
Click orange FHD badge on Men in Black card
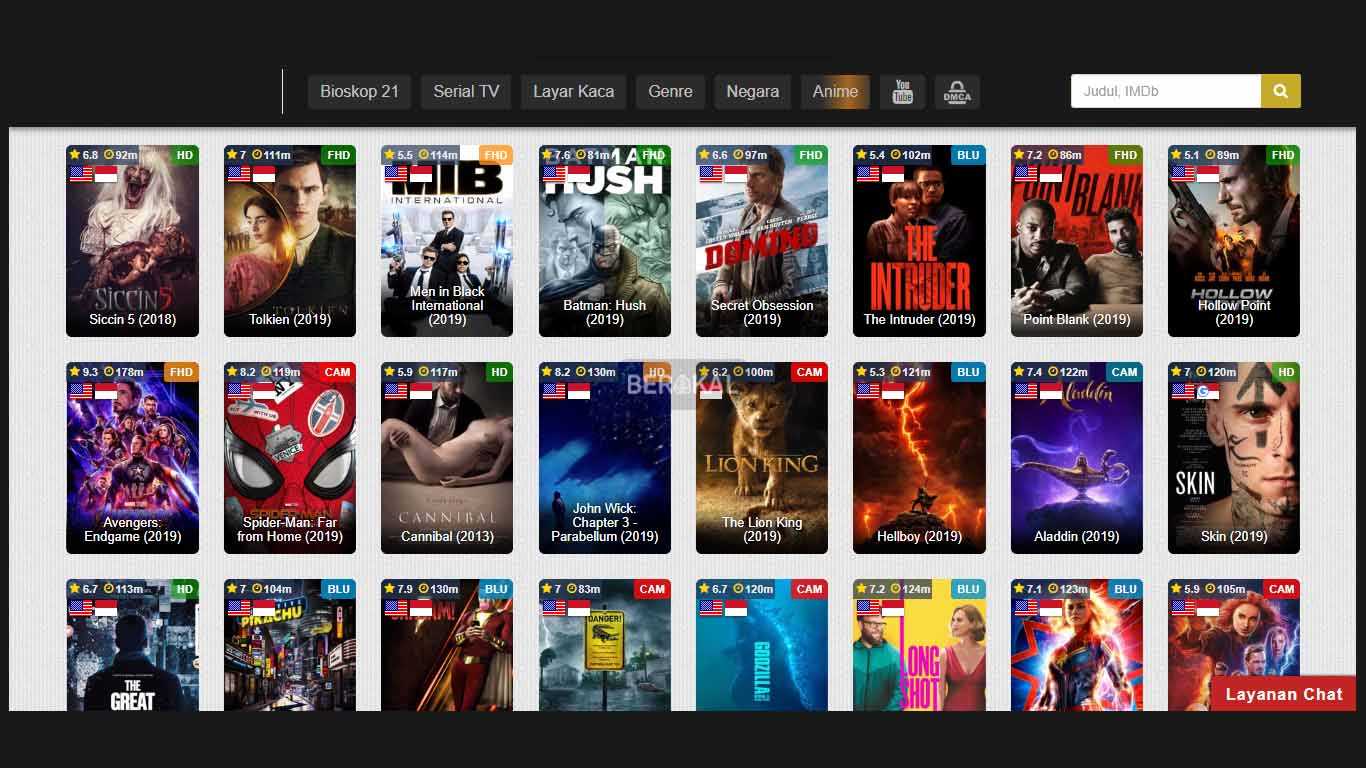(x=496, y=155)
